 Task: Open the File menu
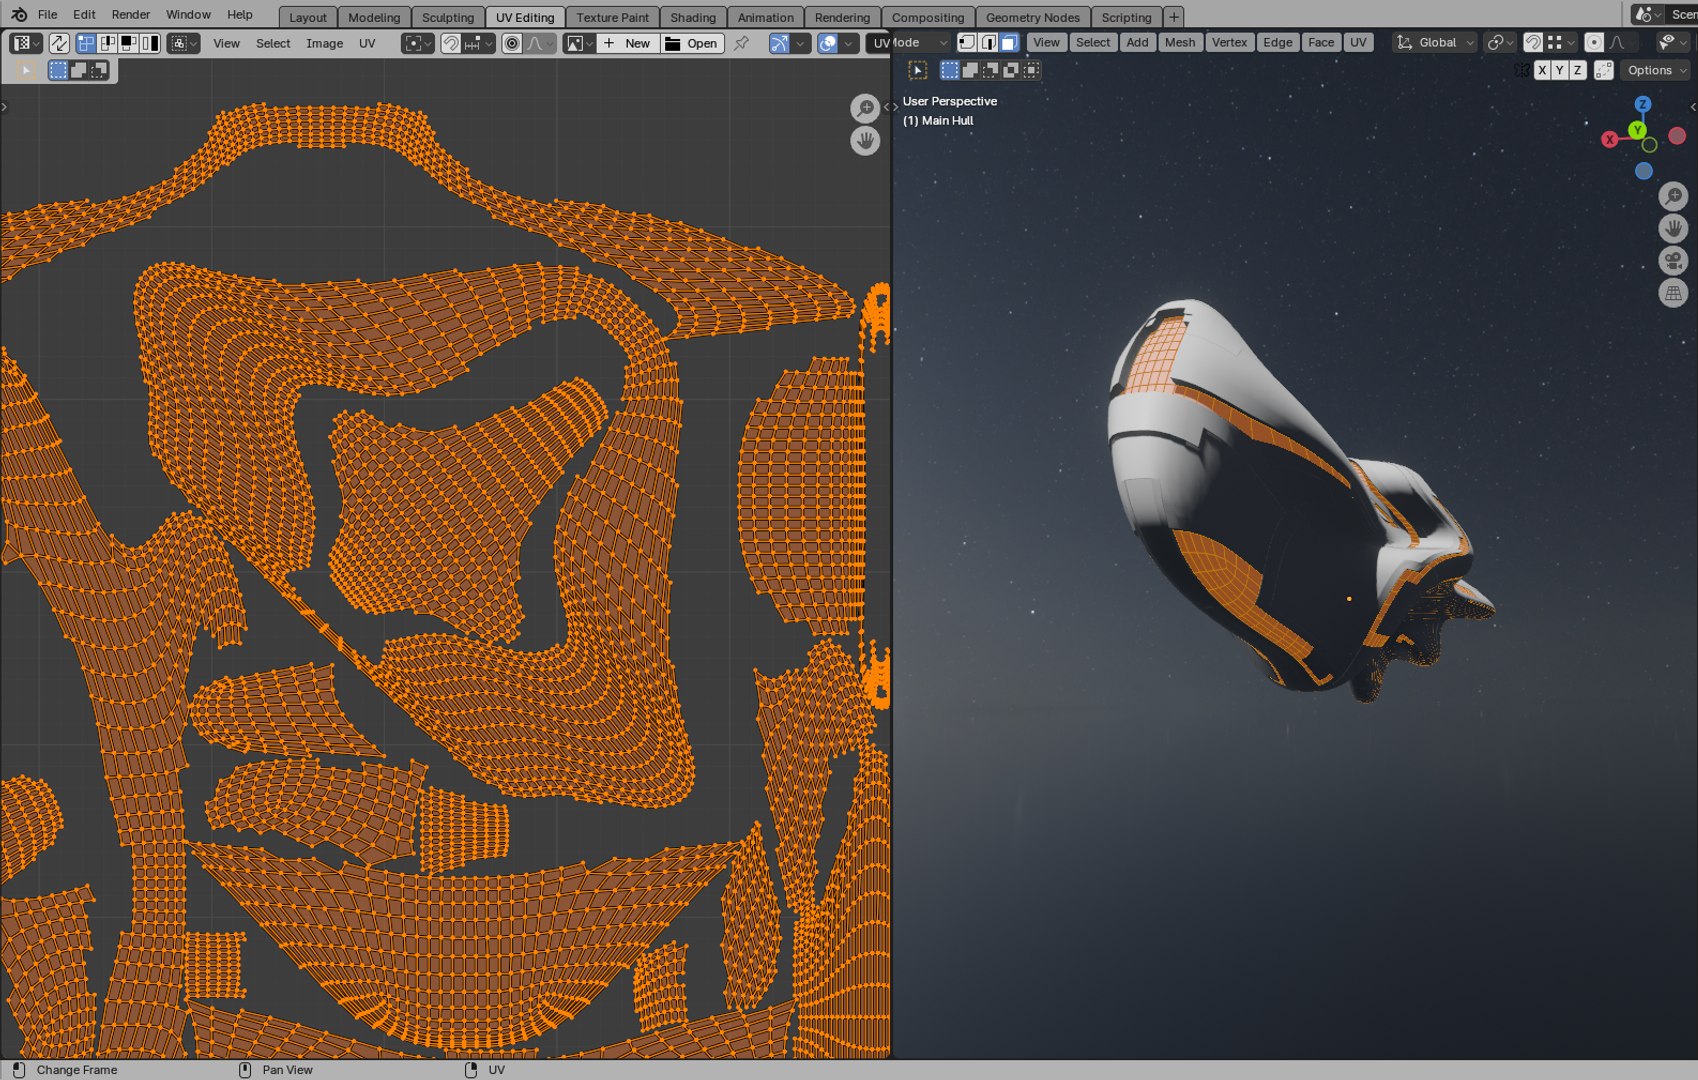(47, 14)
